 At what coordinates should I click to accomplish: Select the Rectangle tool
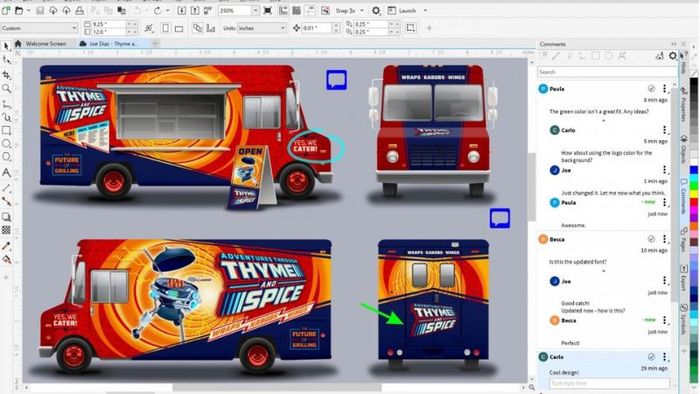(x=6, y=130)
